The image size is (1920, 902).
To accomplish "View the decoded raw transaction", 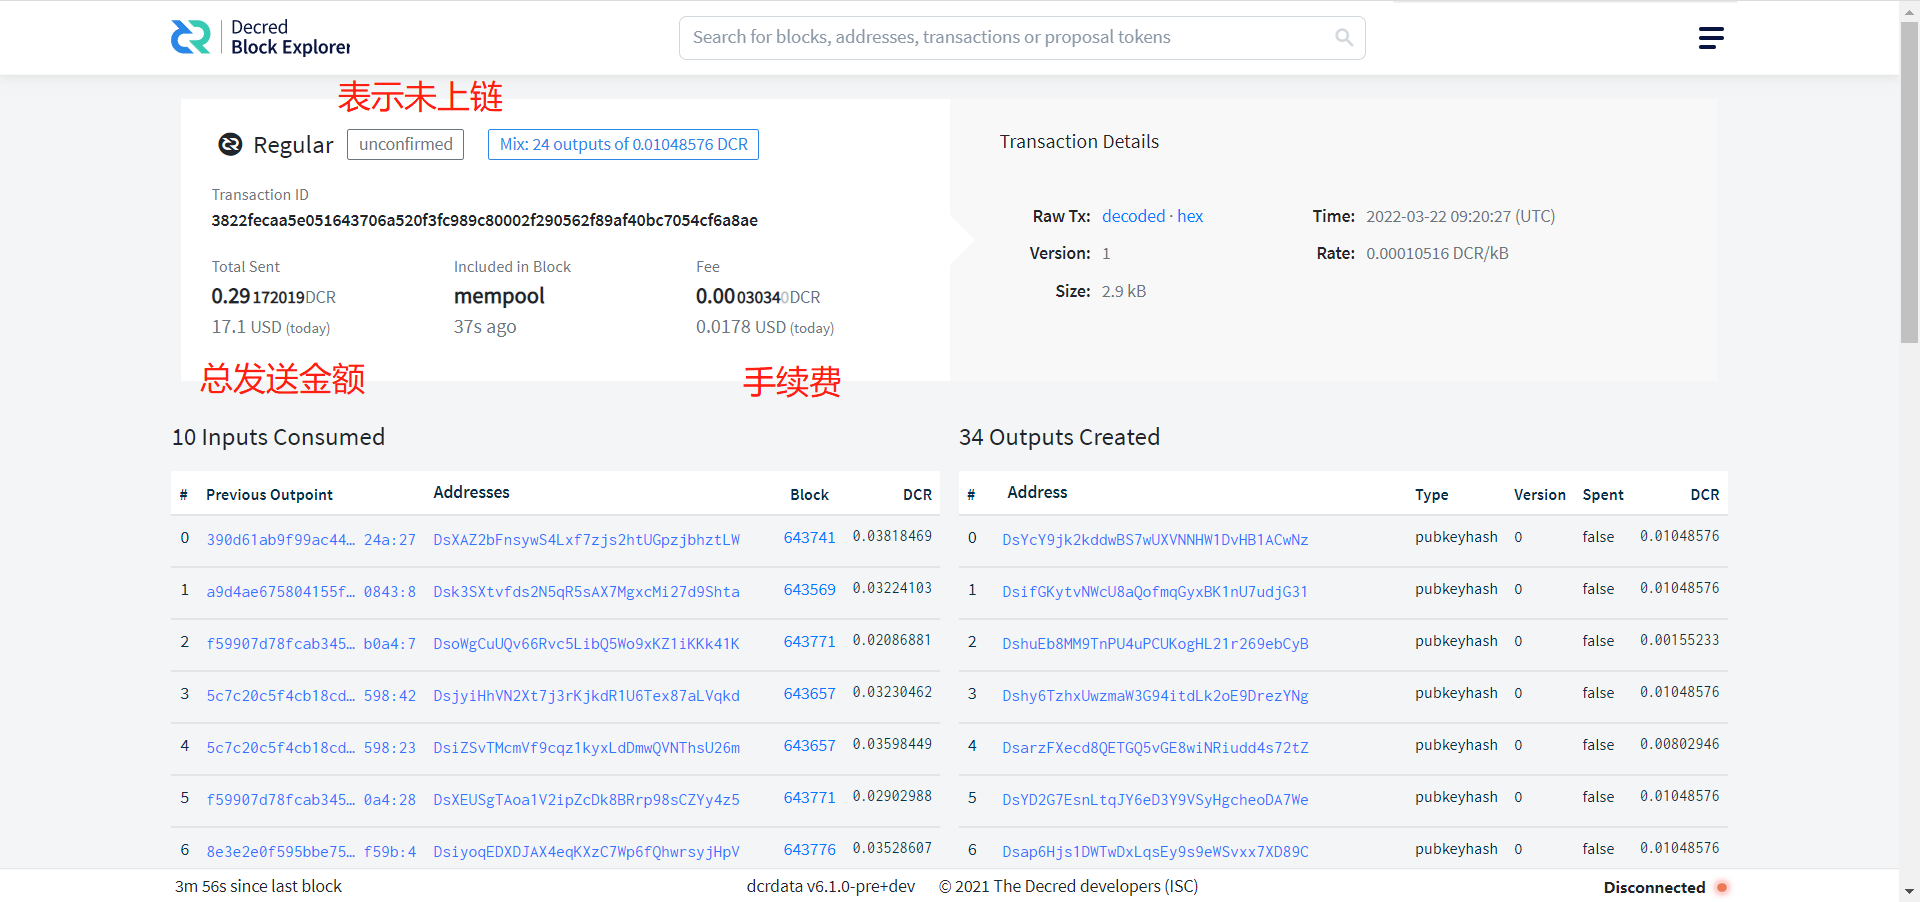I will click(1133, 216).
